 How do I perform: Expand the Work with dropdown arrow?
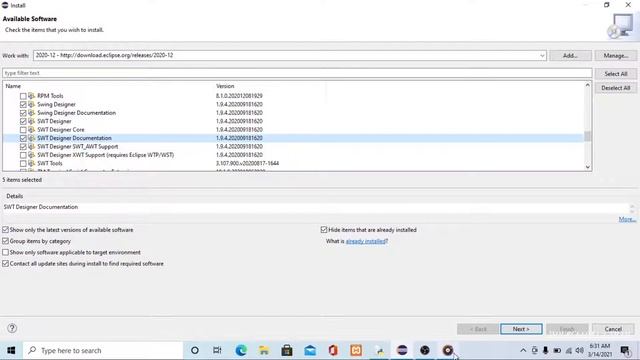tap(542, 56)
